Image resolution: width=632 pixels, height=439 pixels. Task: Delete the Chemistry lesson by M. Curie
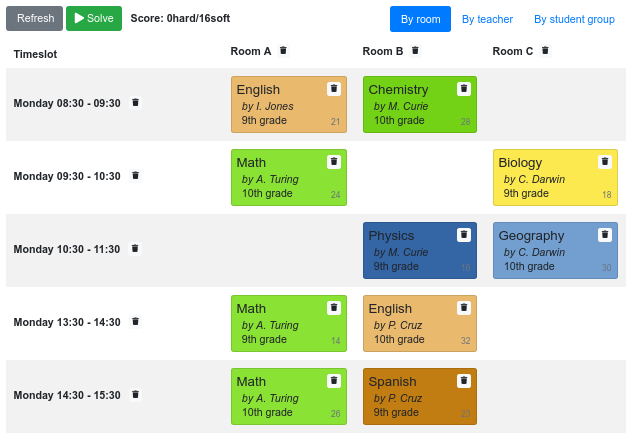[464, 89]
